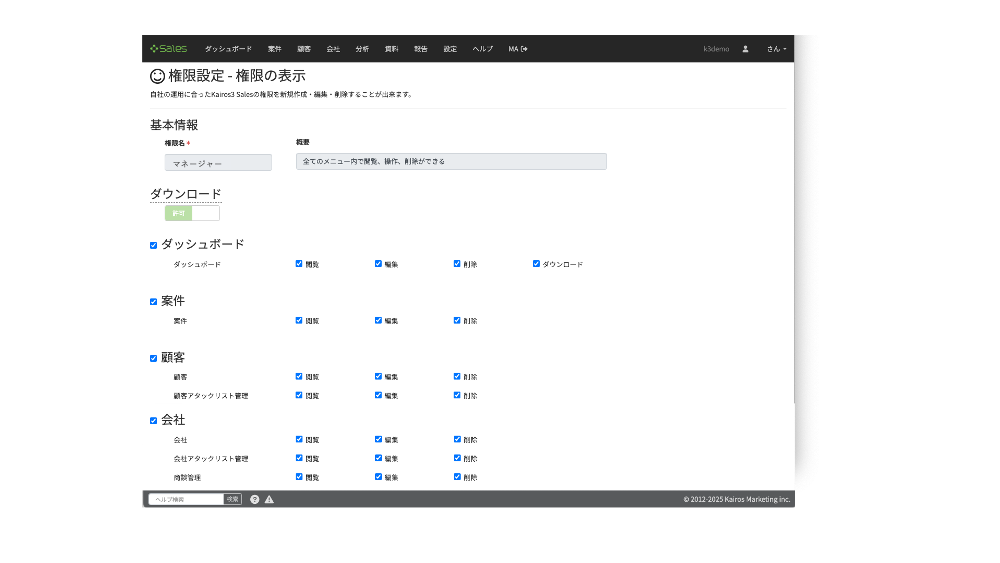The image size is (1000, 563).
Task: Open the 設定 menu in navbar
Action: 450,49
